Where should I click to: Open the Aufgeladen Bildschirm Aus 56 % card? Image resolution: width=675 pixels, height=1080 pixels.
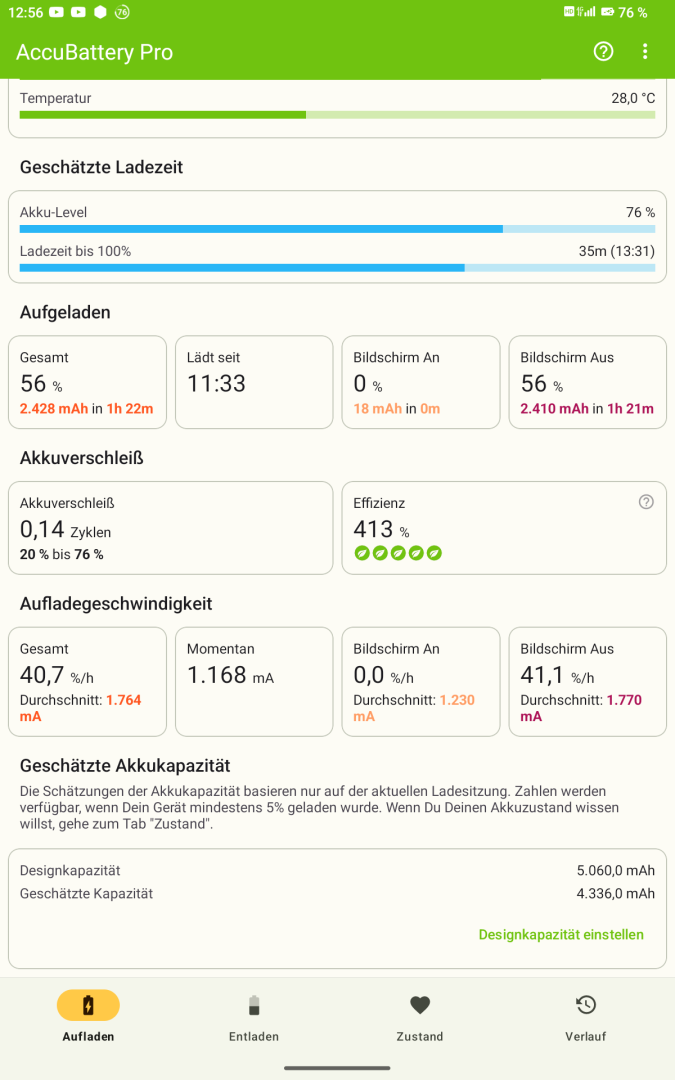(x=588, y=382)
